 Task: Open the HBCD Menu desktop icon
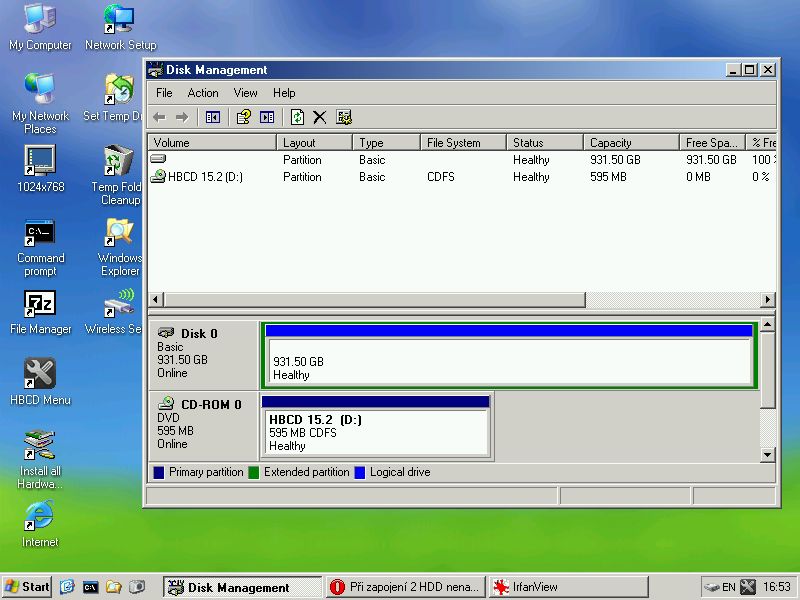coord(40,380)
